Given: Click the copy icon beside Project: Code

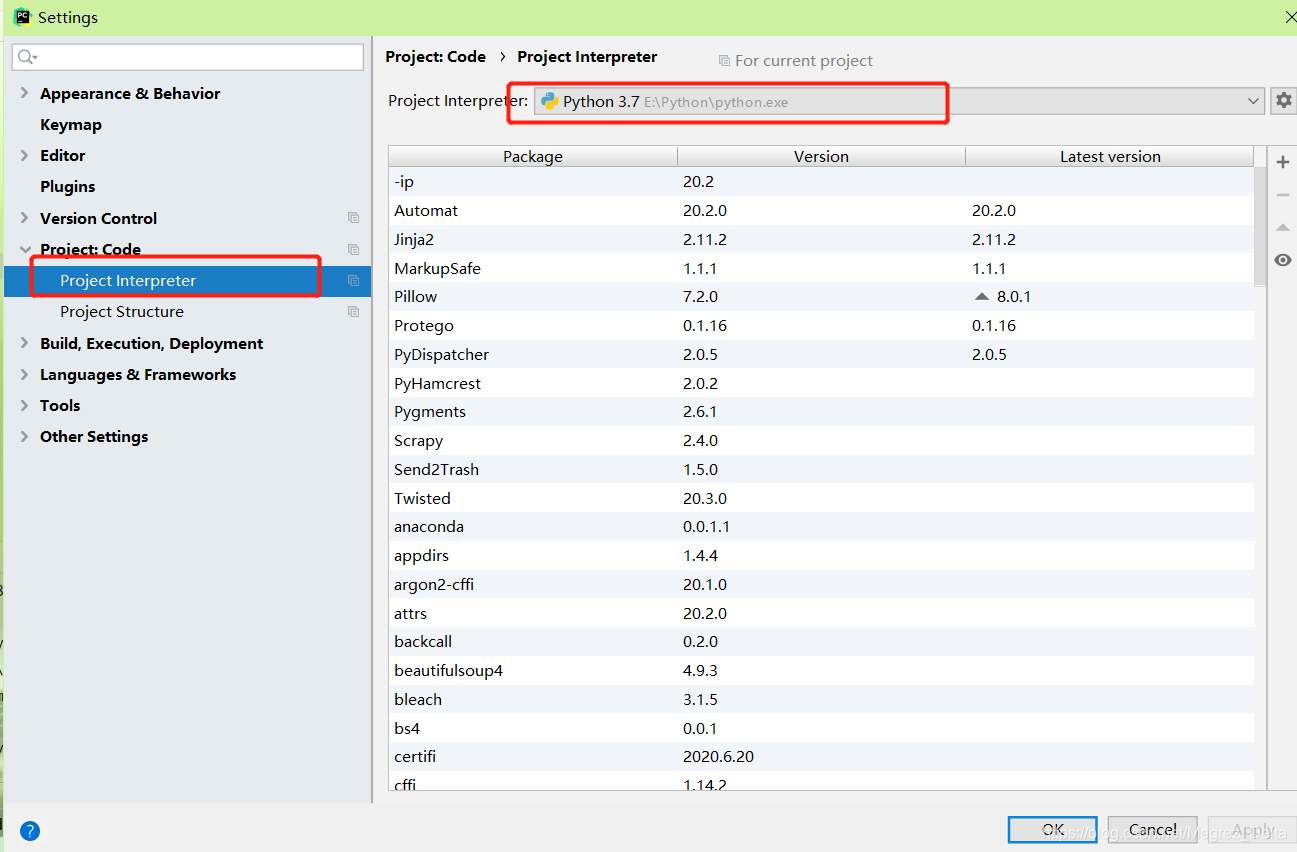Looking at the screenshot, I should point(353,249).
